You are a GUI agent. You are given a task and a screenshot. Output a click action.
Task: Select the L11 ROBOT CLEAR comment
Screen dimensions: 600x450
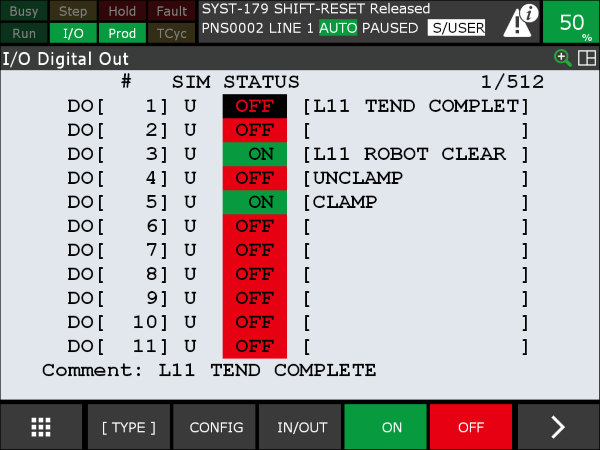tap(415, 154)
